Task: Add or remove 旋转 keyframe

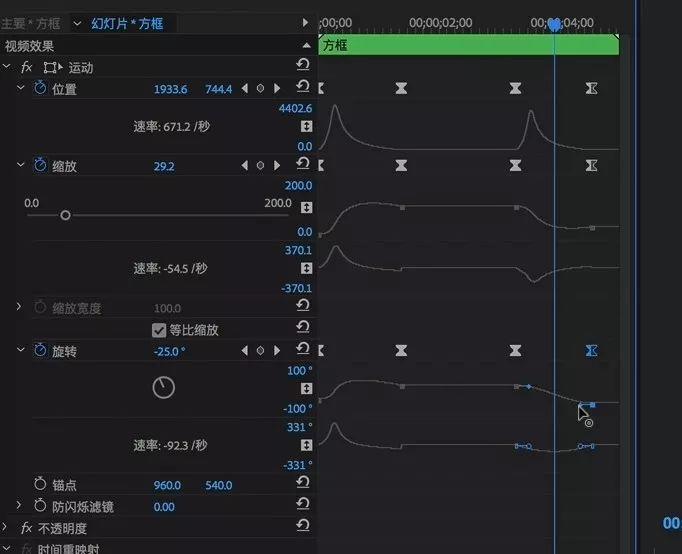Action: coord(260,350)
